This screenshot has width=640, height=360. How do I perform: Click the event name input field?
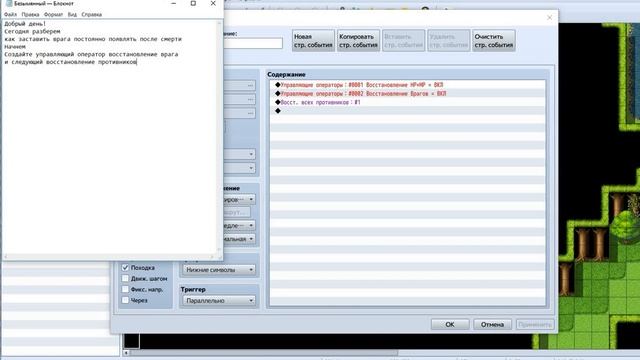click(x=253, y=43)
